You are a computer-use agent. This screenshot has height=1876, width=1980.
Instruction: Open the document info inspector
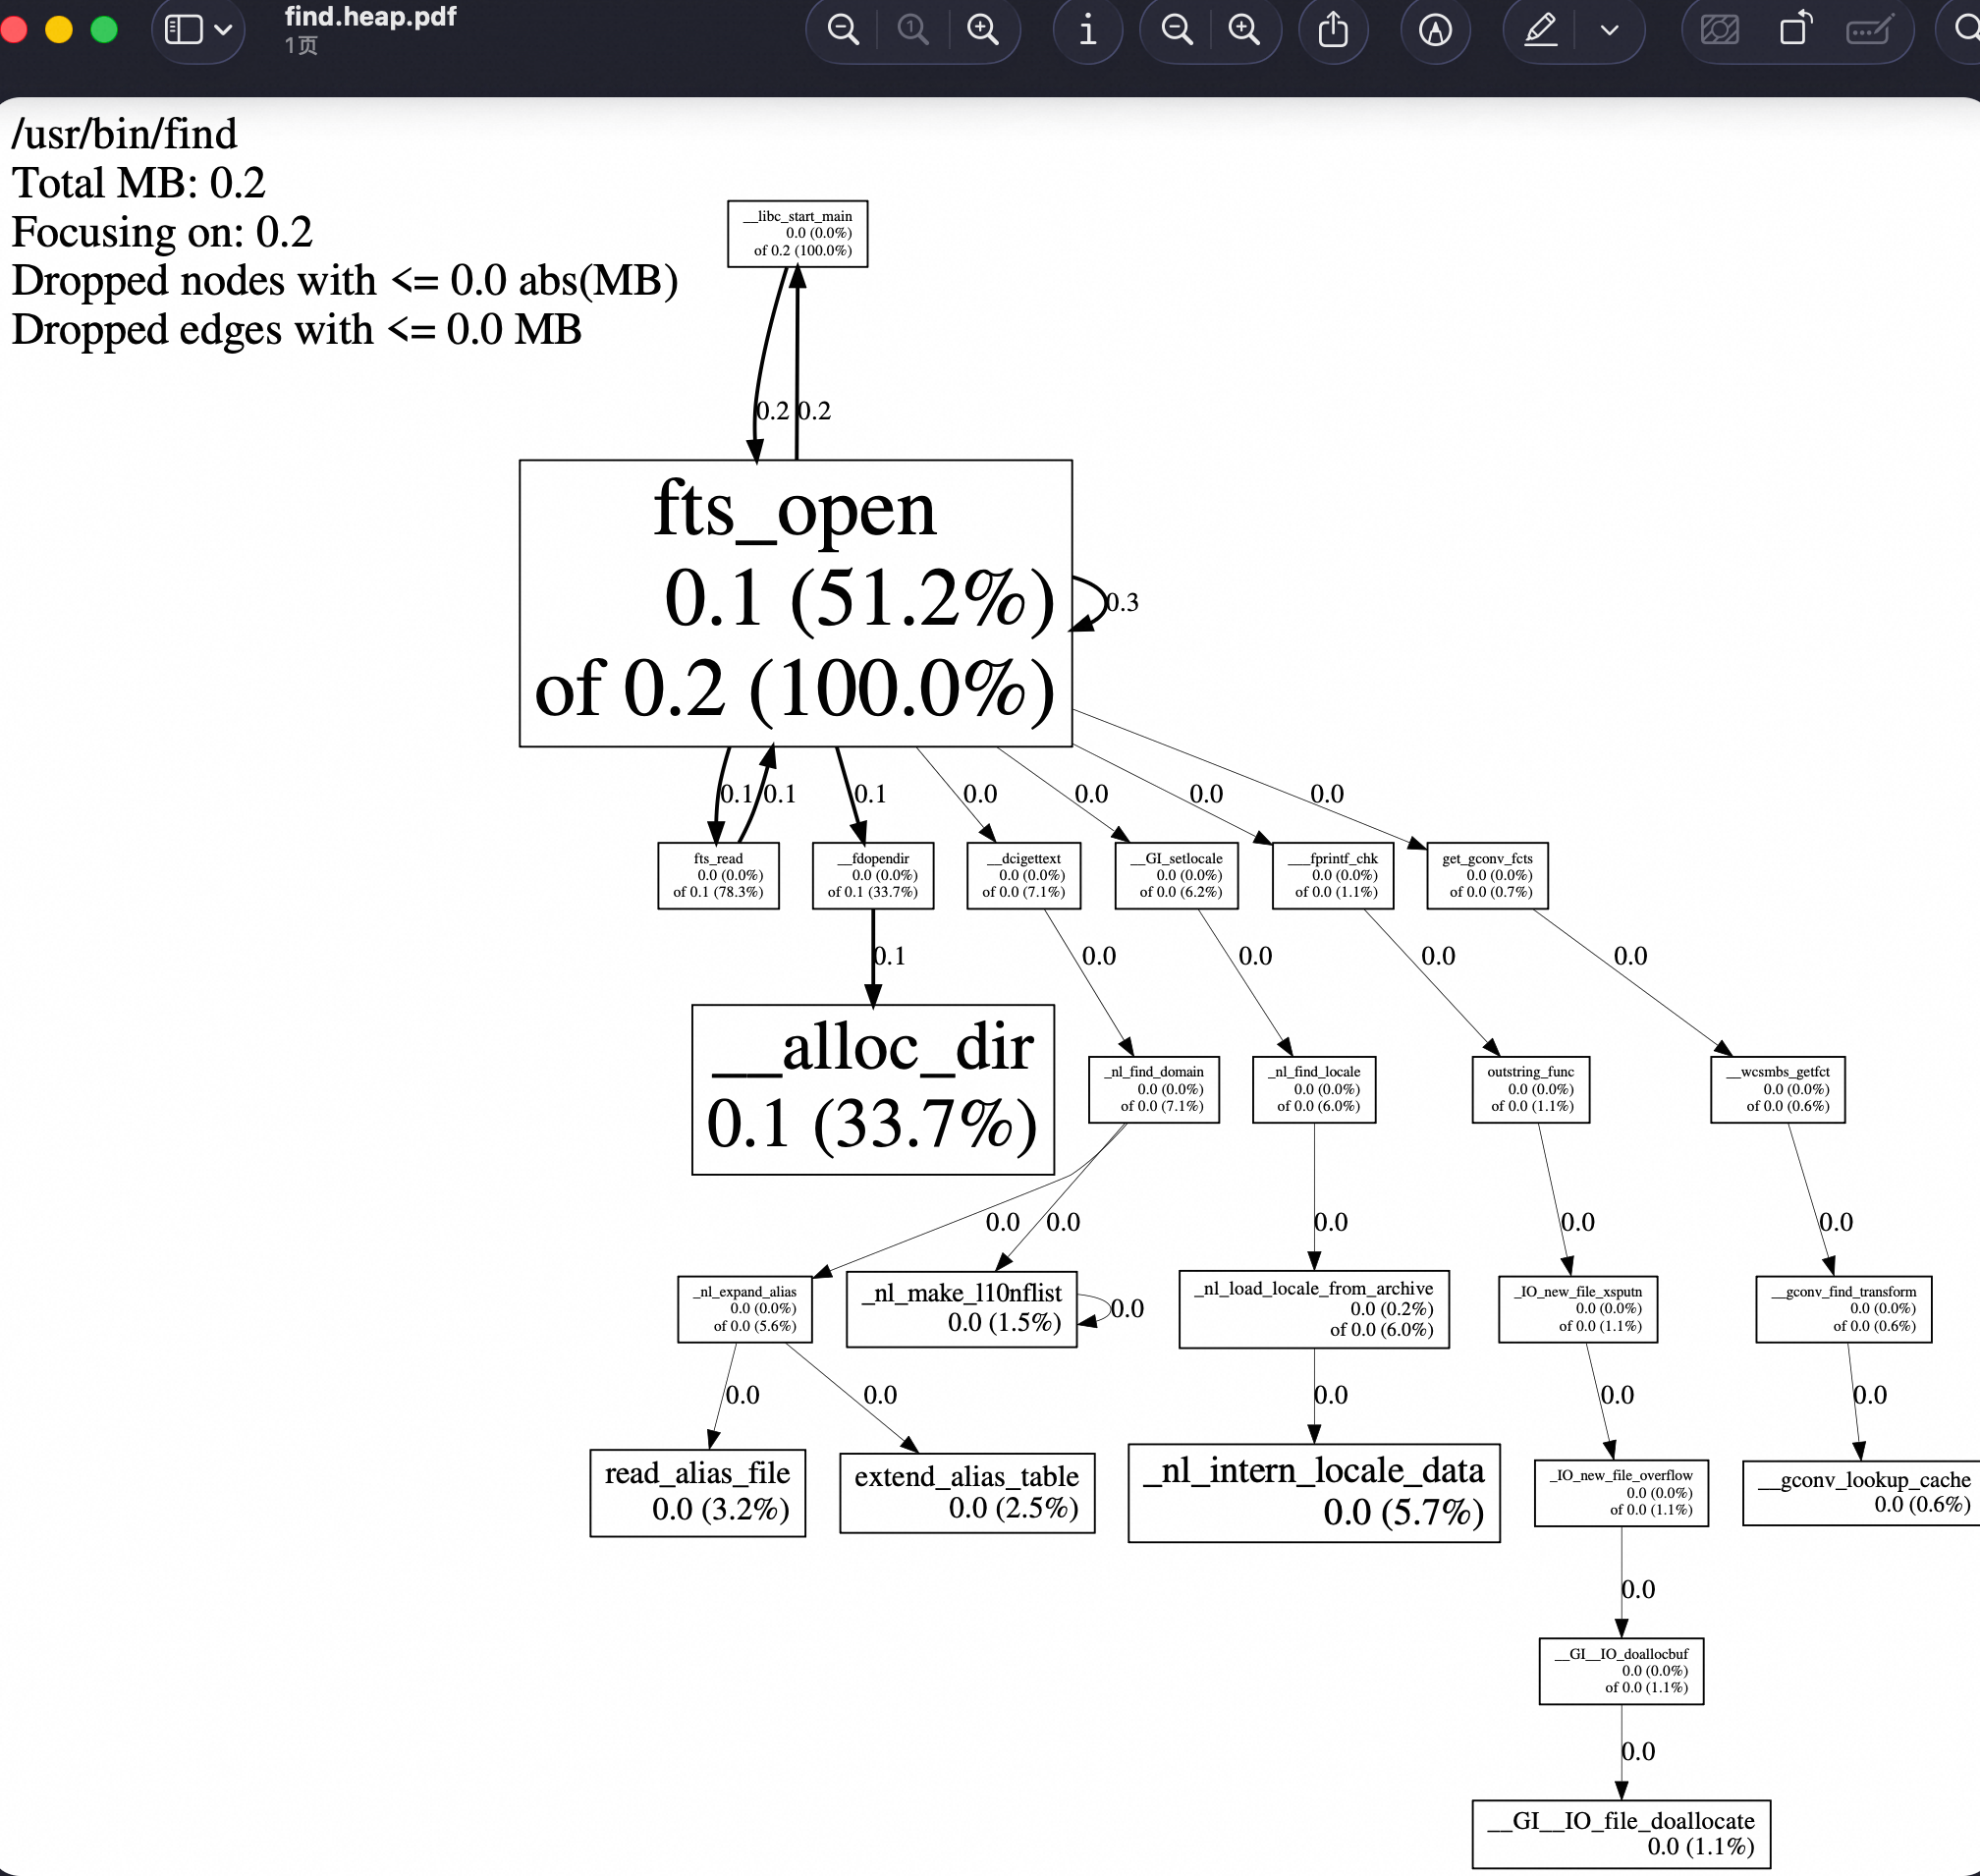point(1088,30)
